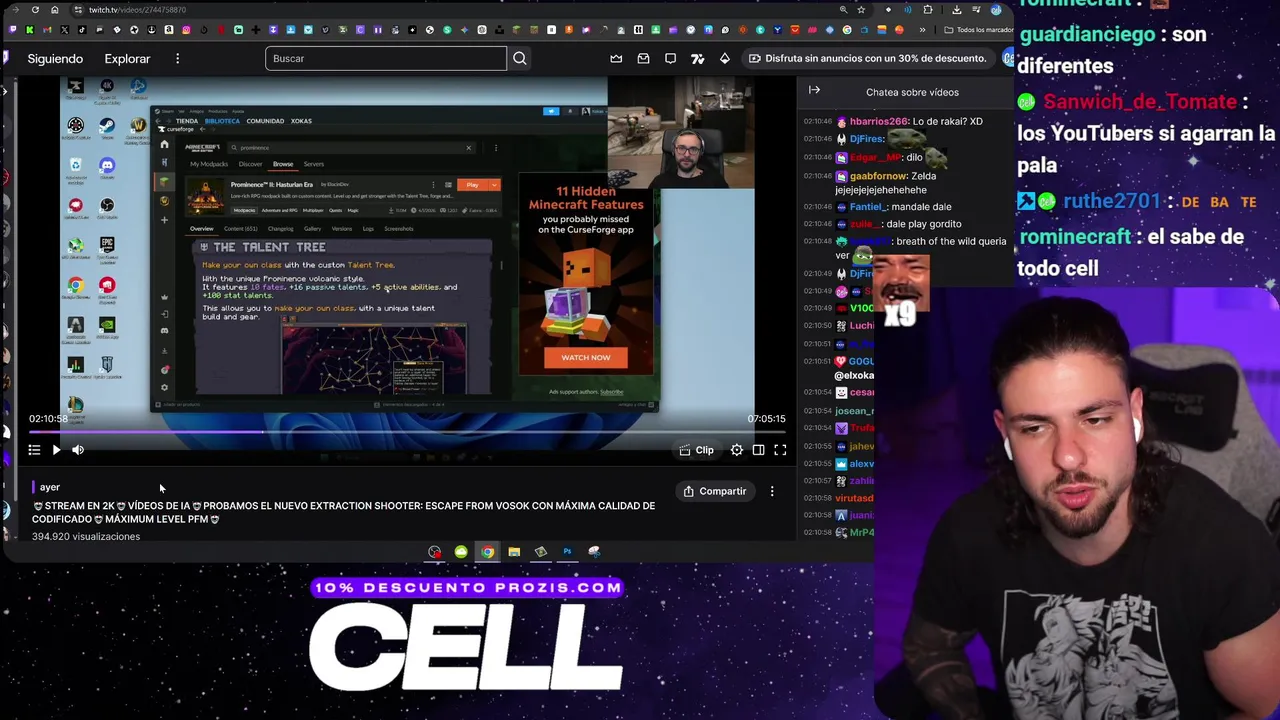Focus the Buscar search field

click(386, 58)
